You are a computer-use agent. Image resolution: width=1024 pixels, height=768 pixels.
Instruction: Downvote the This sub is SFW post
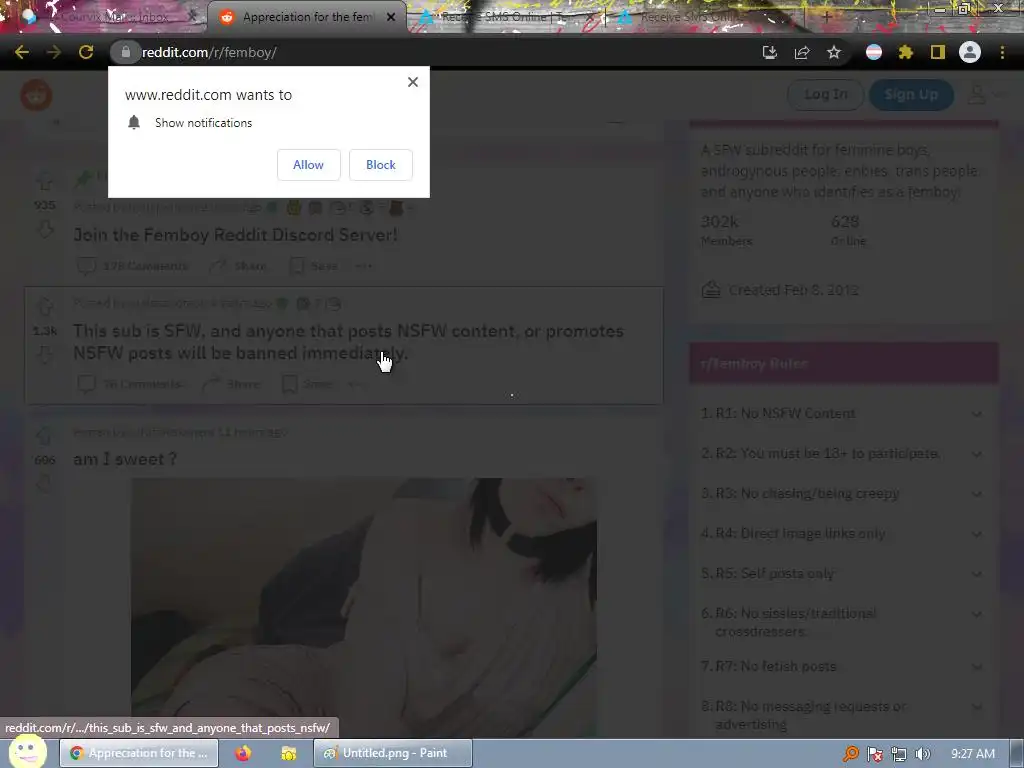[44, 355]
